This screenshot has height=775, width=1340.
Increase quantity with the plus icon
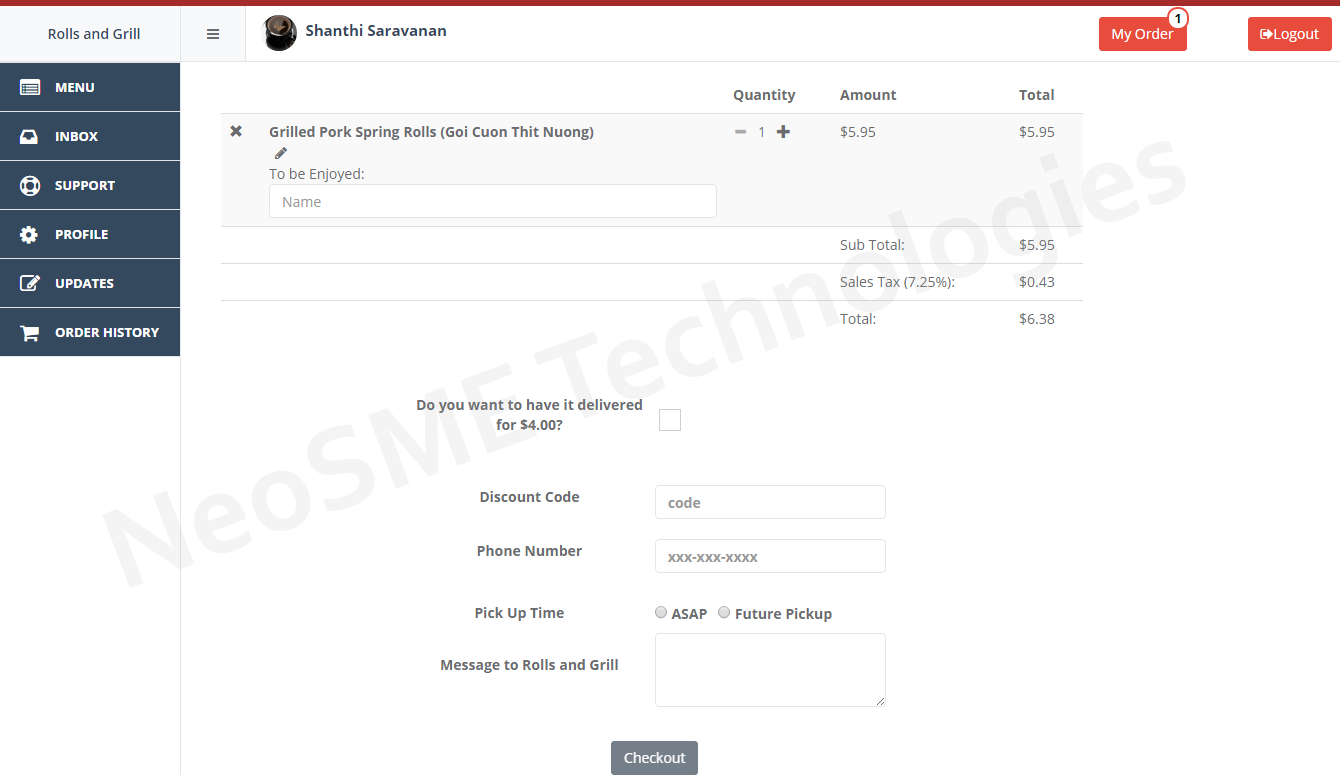point(783,132)
